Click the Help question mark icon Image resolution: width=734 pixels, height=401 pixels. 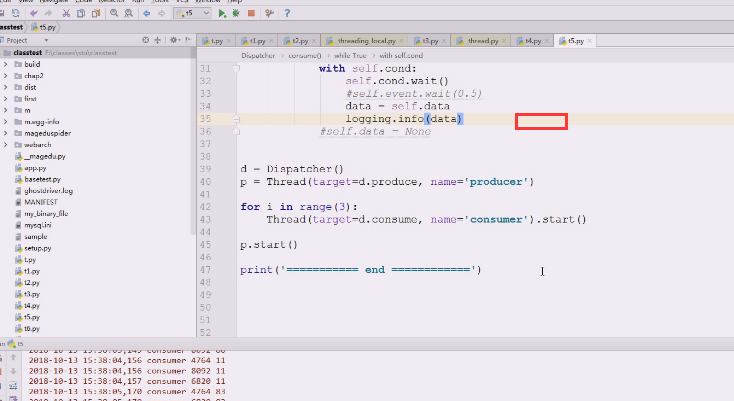click(x=287, y=13)
